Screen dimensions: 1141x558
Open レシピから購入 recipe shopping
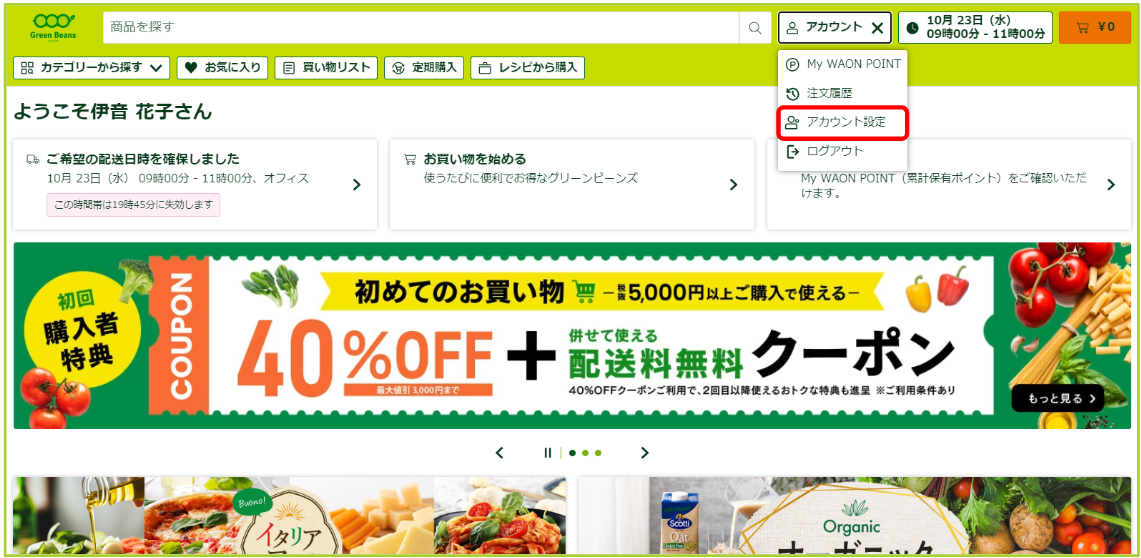click(528, 68)
